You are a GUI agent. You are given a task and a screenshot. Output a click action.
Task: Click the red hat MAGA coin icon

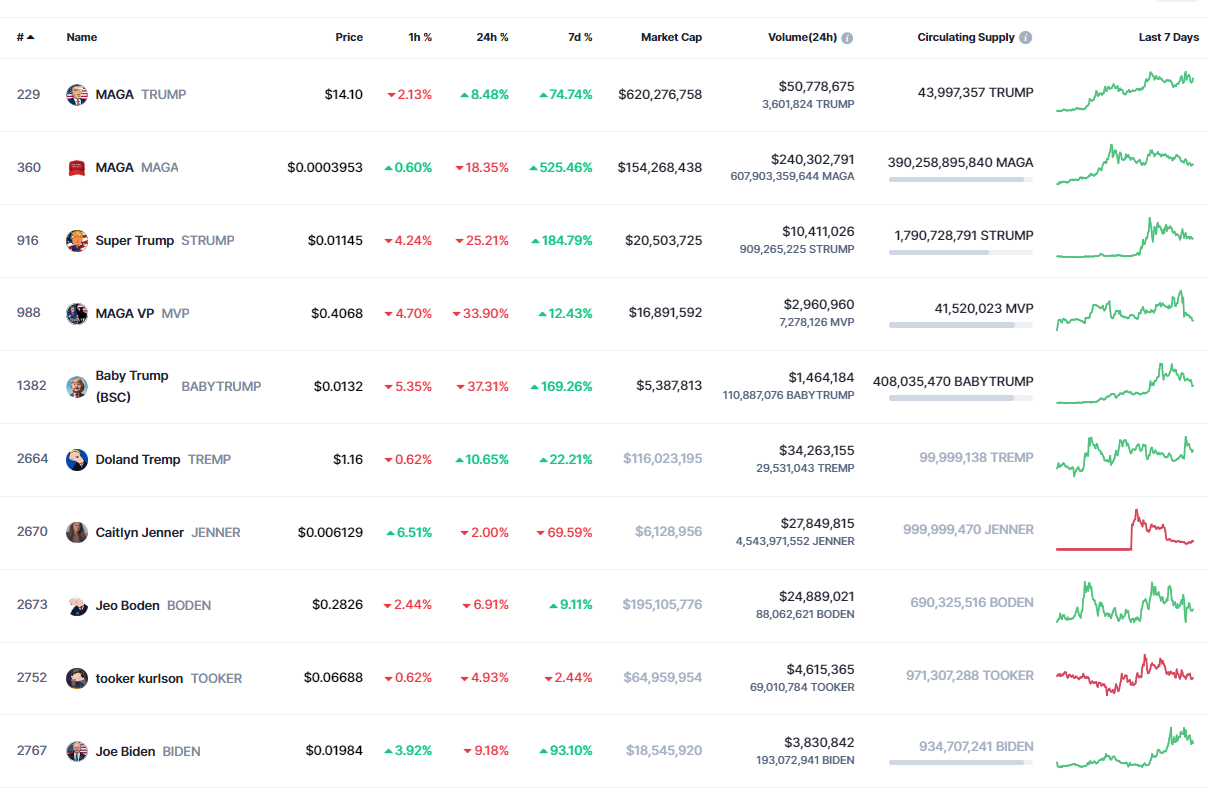pyautogui.click(x=77, y=168)
